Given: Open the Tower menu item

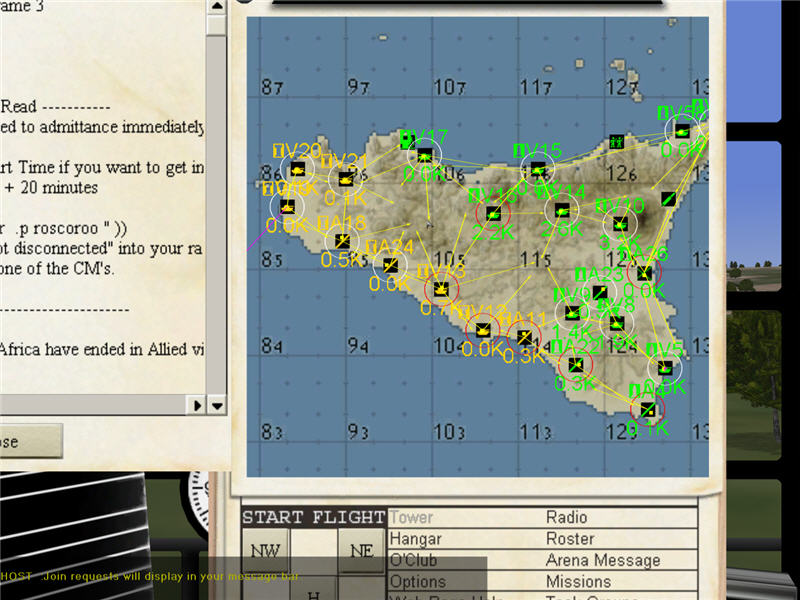Looking at the screenshot, I should pyautogui.click(x=411, y=517).
